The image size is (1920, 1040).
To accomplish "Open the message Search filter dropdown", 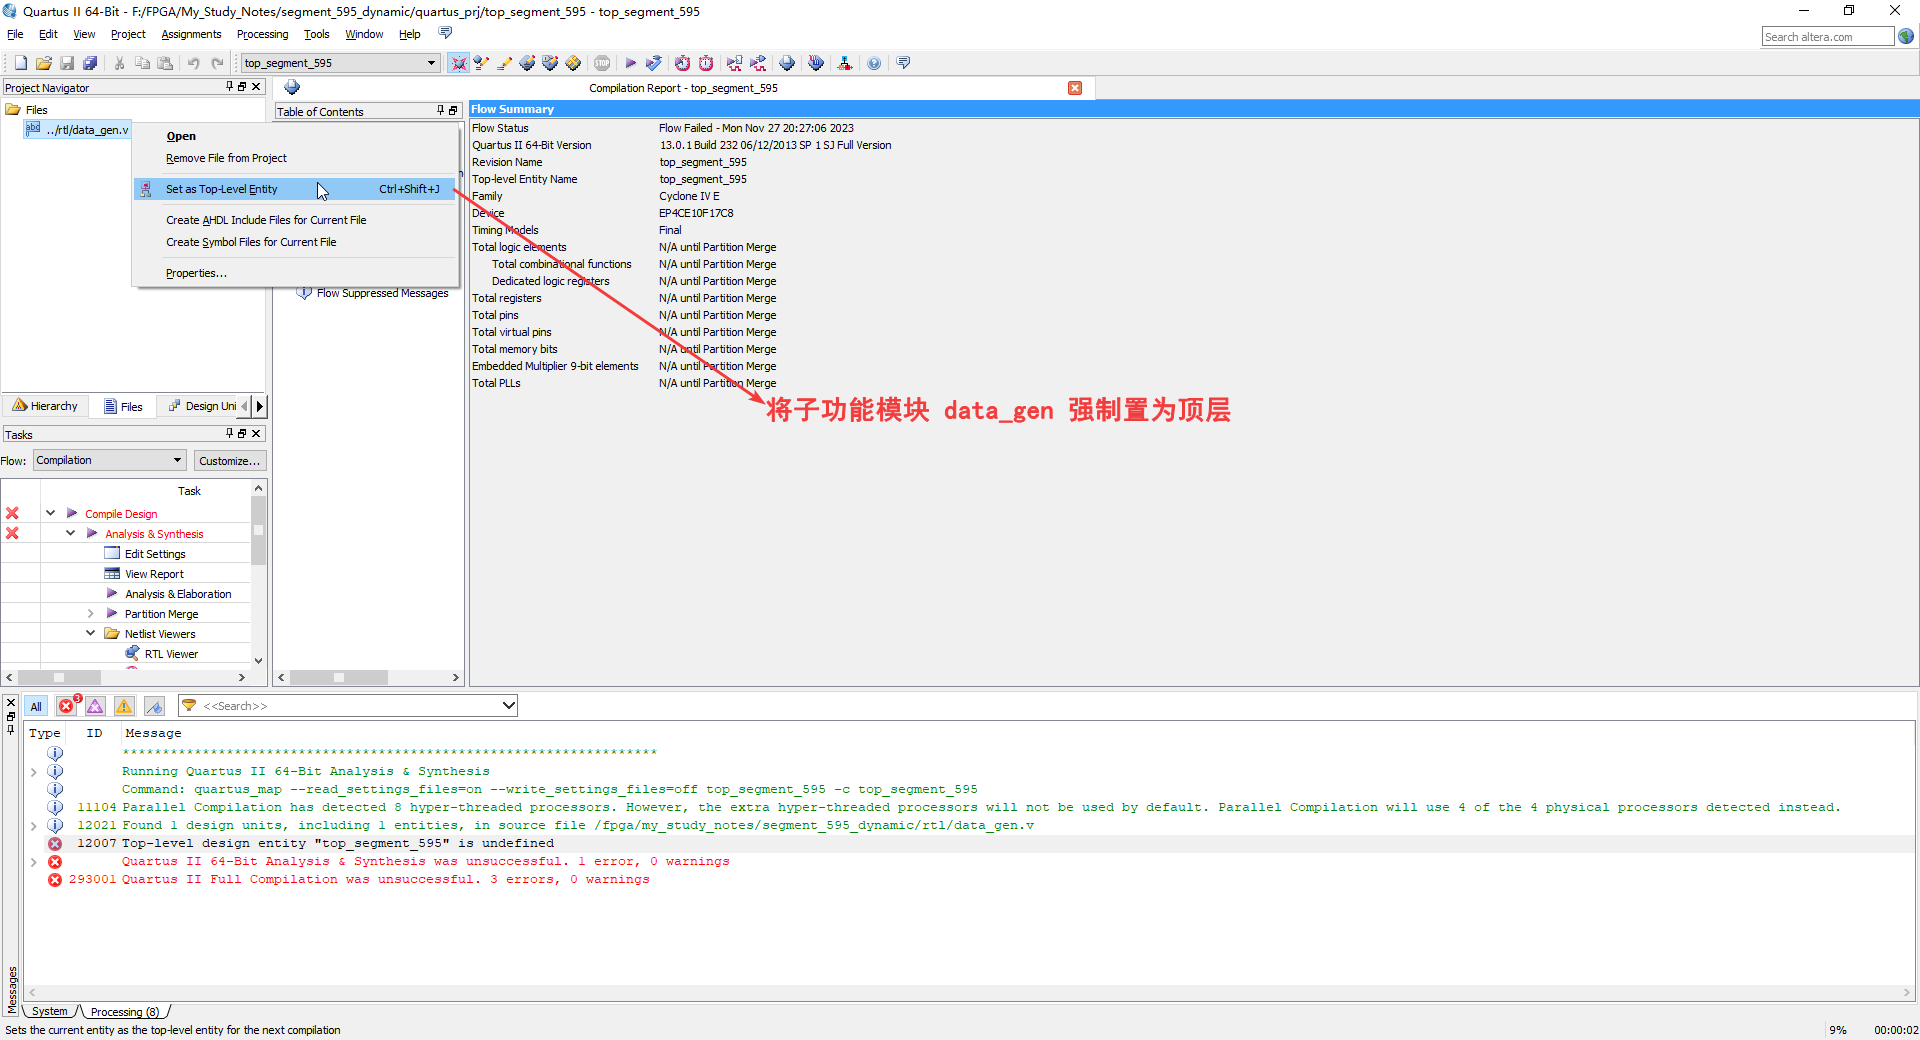I will [508, 706].
